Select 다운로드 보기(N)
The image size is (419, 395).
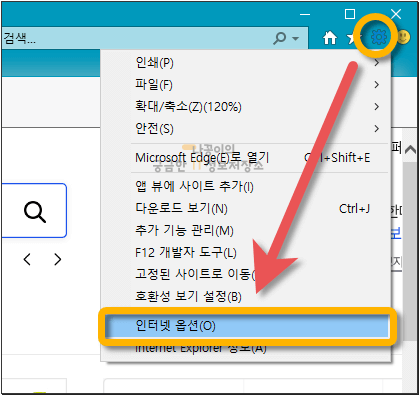click(x=246, y=209)
